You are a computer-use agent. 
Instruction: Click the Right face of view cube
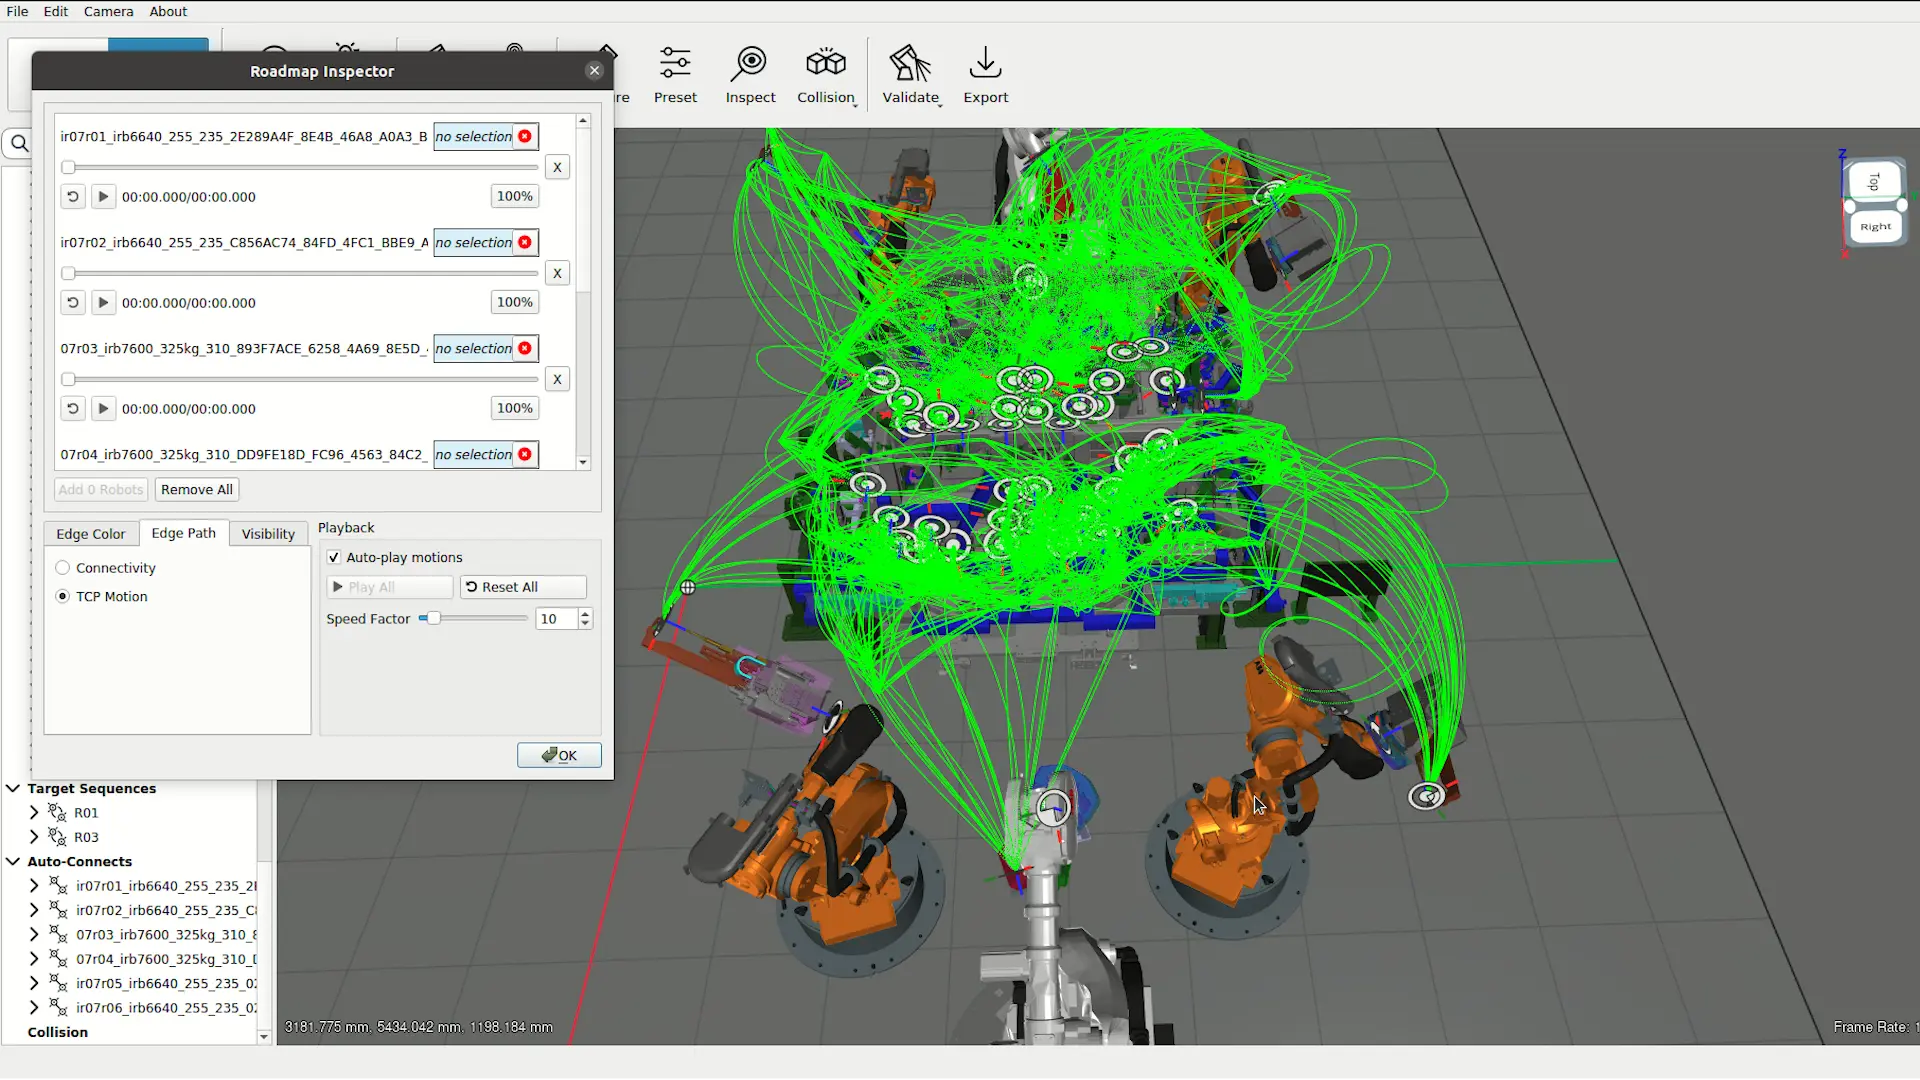coord(1875,226)
